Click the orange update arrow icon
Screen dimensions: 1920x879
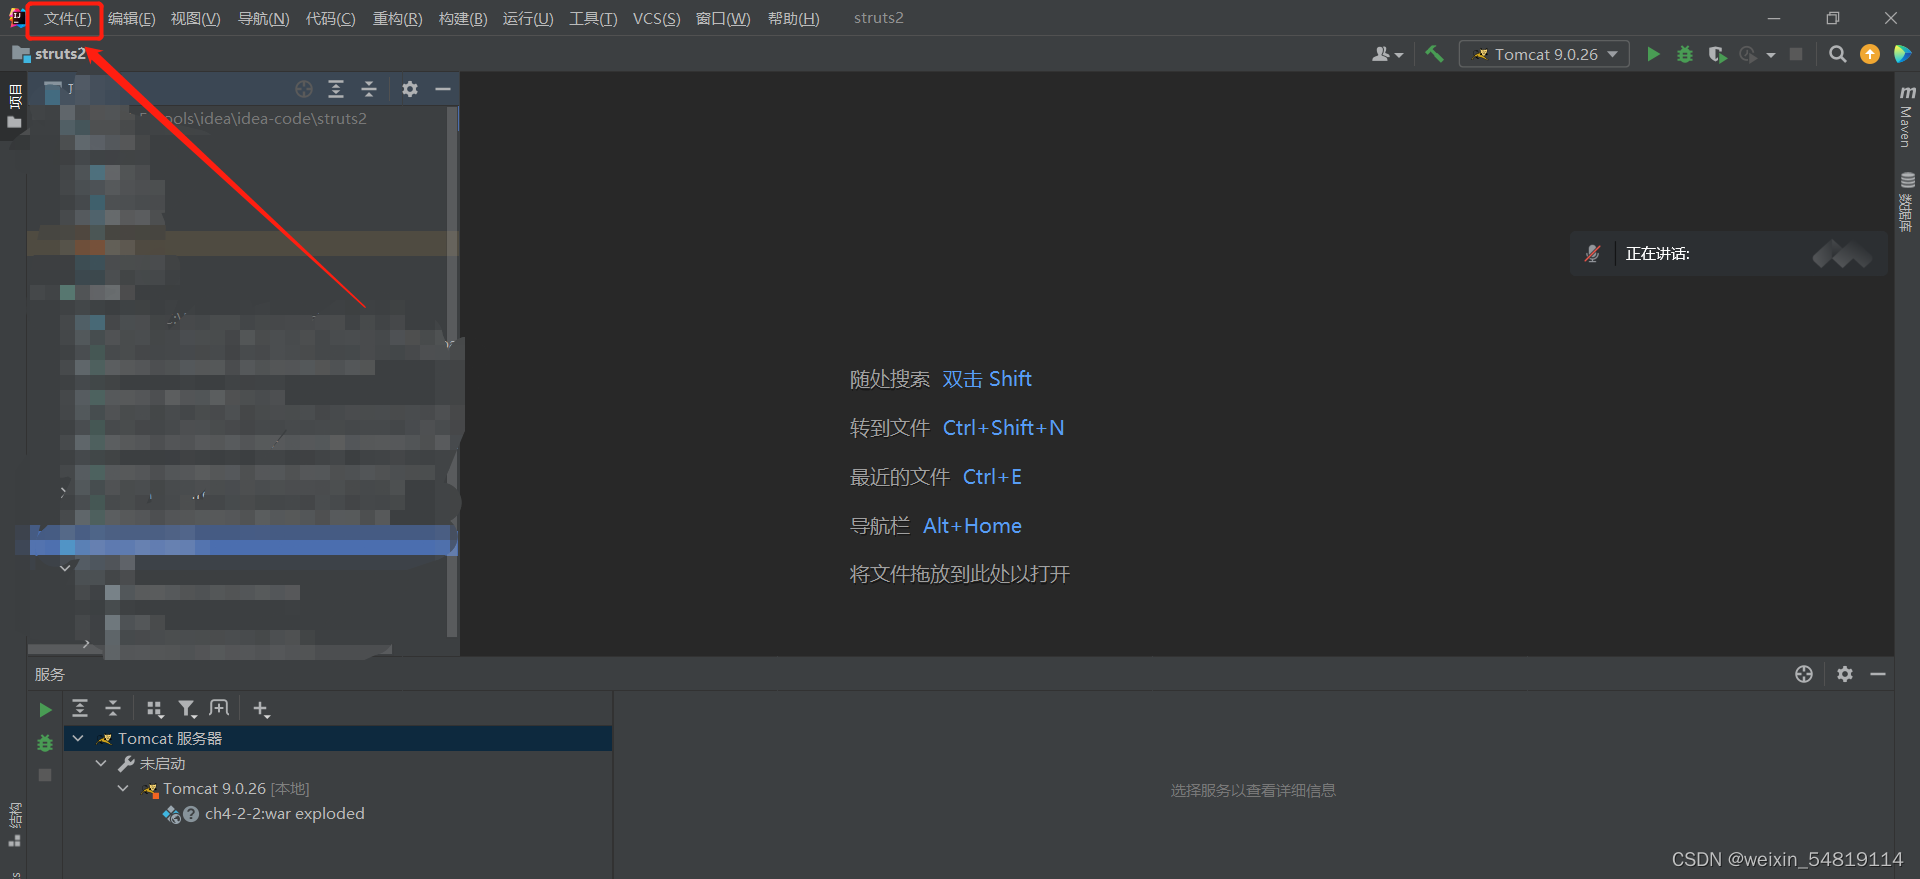point(1870,54)
